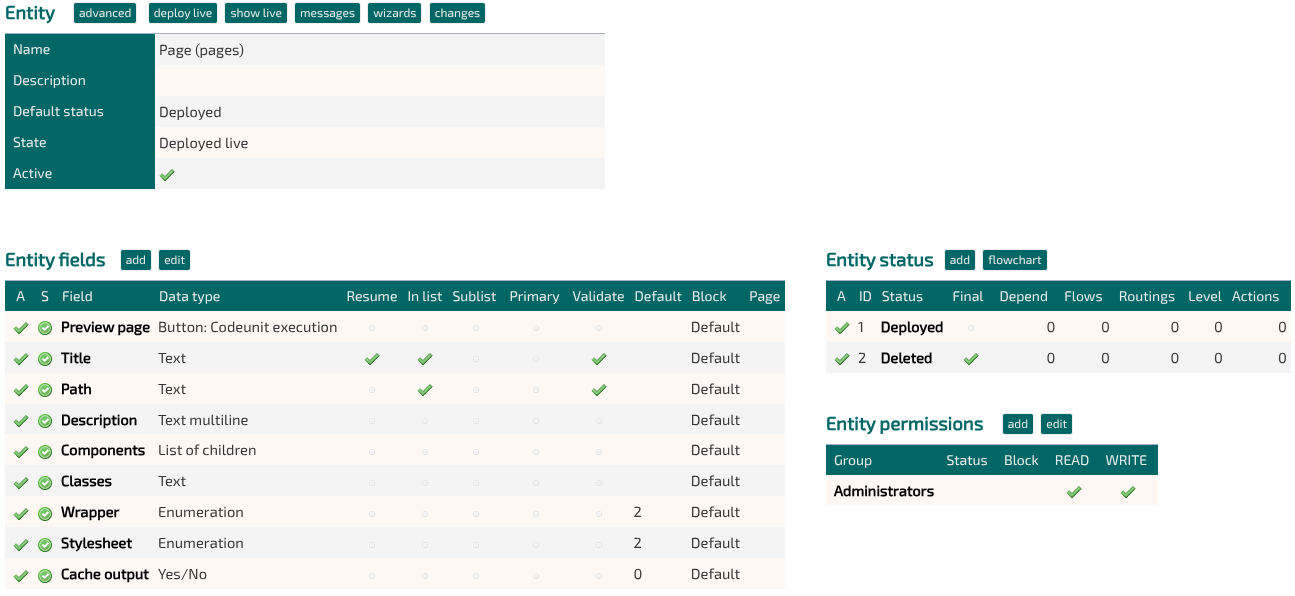Add a new entity field
The width and height of the screenshot is (1295, 596).
coord(136,260)
